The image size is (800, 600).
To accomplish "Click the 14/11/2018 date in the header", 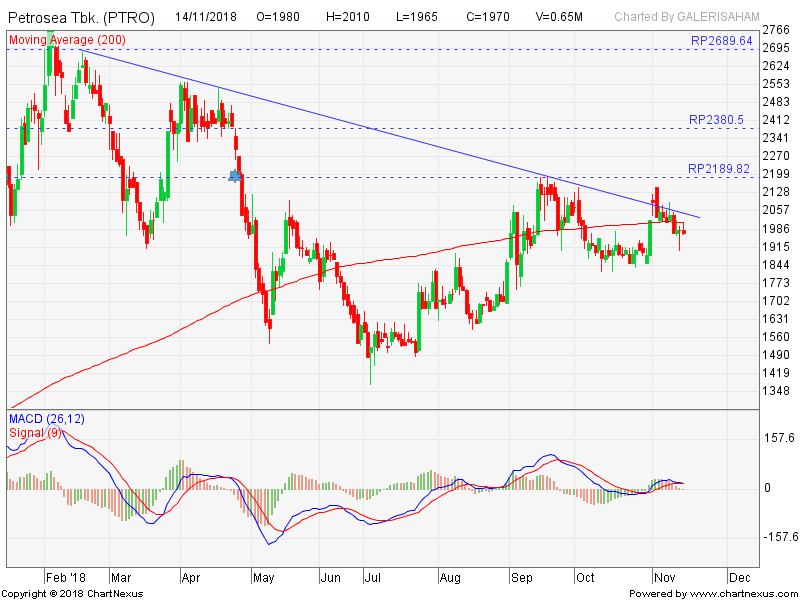I will point(208,16).
